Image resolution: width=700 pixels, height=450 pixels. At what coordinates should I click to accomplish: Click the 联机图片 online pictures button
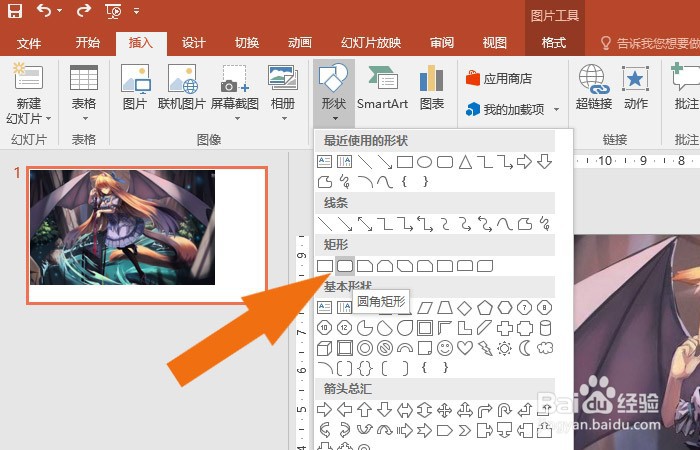click(182, 87)
